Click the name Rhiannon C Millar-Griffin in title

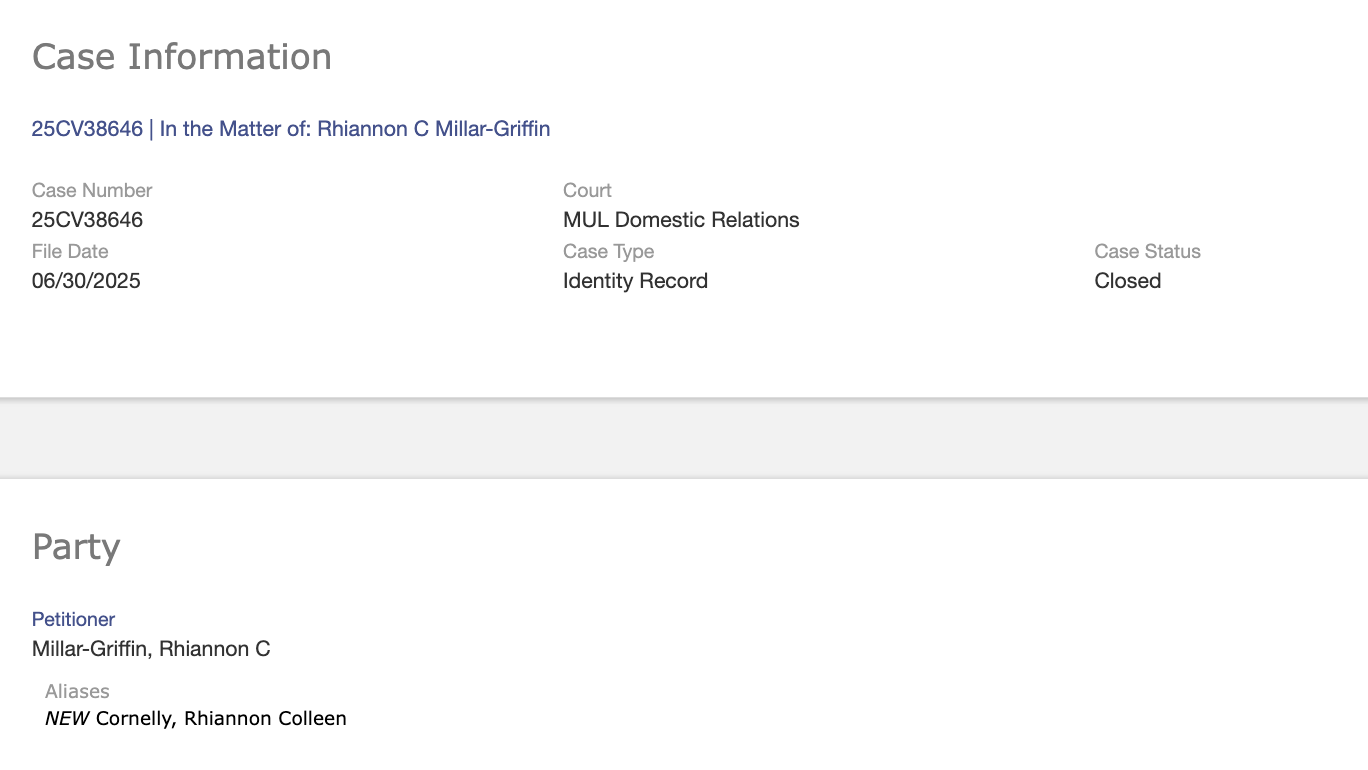[x=433, y=129]
